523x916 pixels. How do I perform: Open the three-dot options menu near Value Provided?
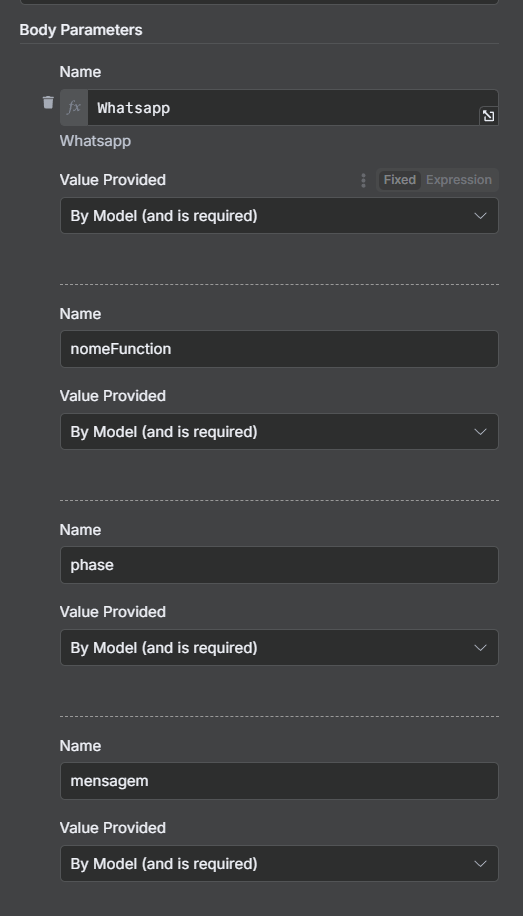363,180
